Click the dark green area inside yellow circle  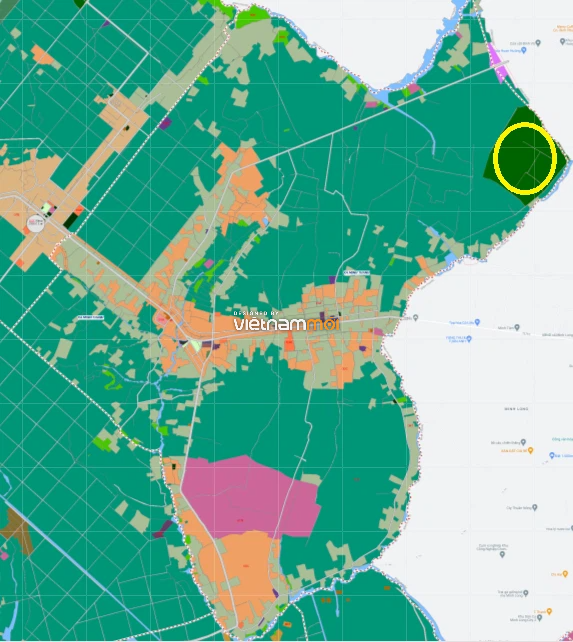(525, 158)
